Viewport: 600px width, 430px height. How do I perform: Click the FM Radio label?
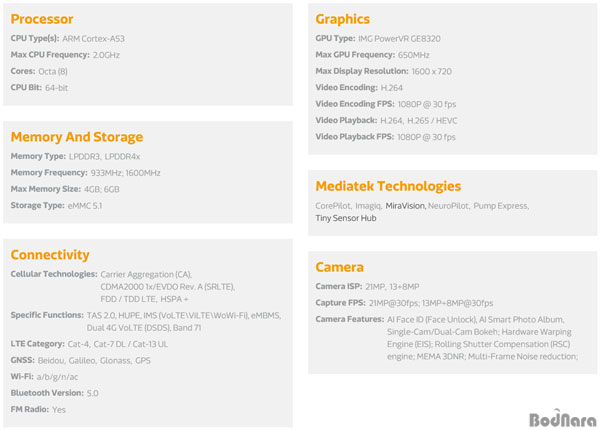click(30, 409)
